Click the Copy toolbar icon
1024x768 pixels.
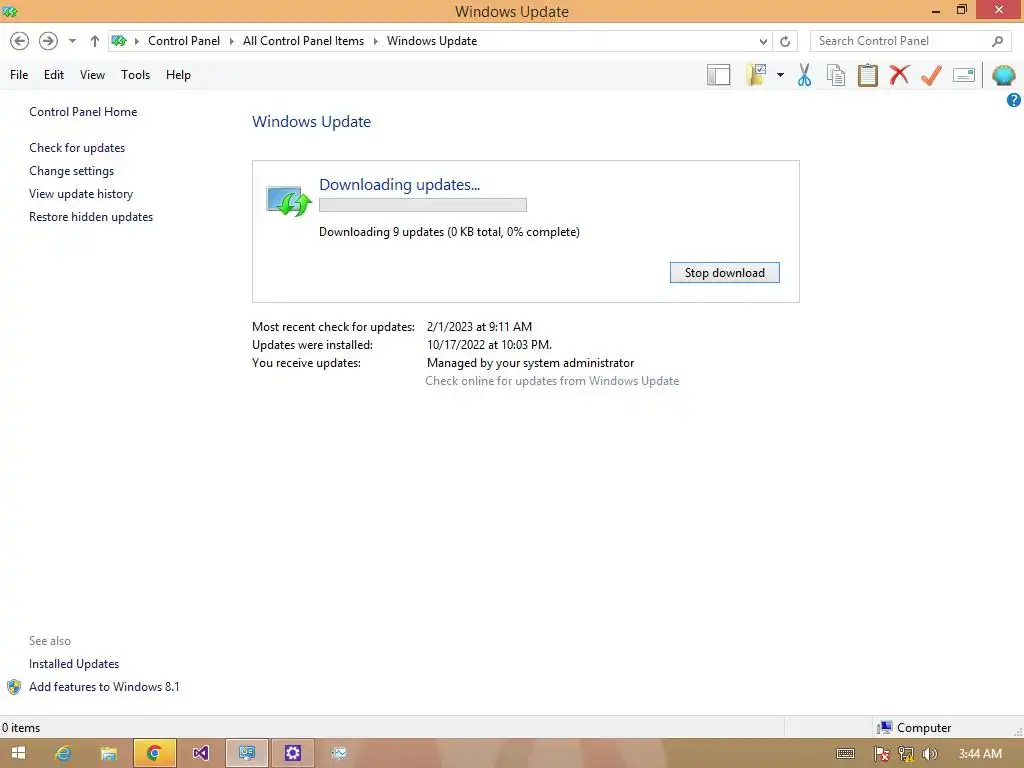point(836,75)
